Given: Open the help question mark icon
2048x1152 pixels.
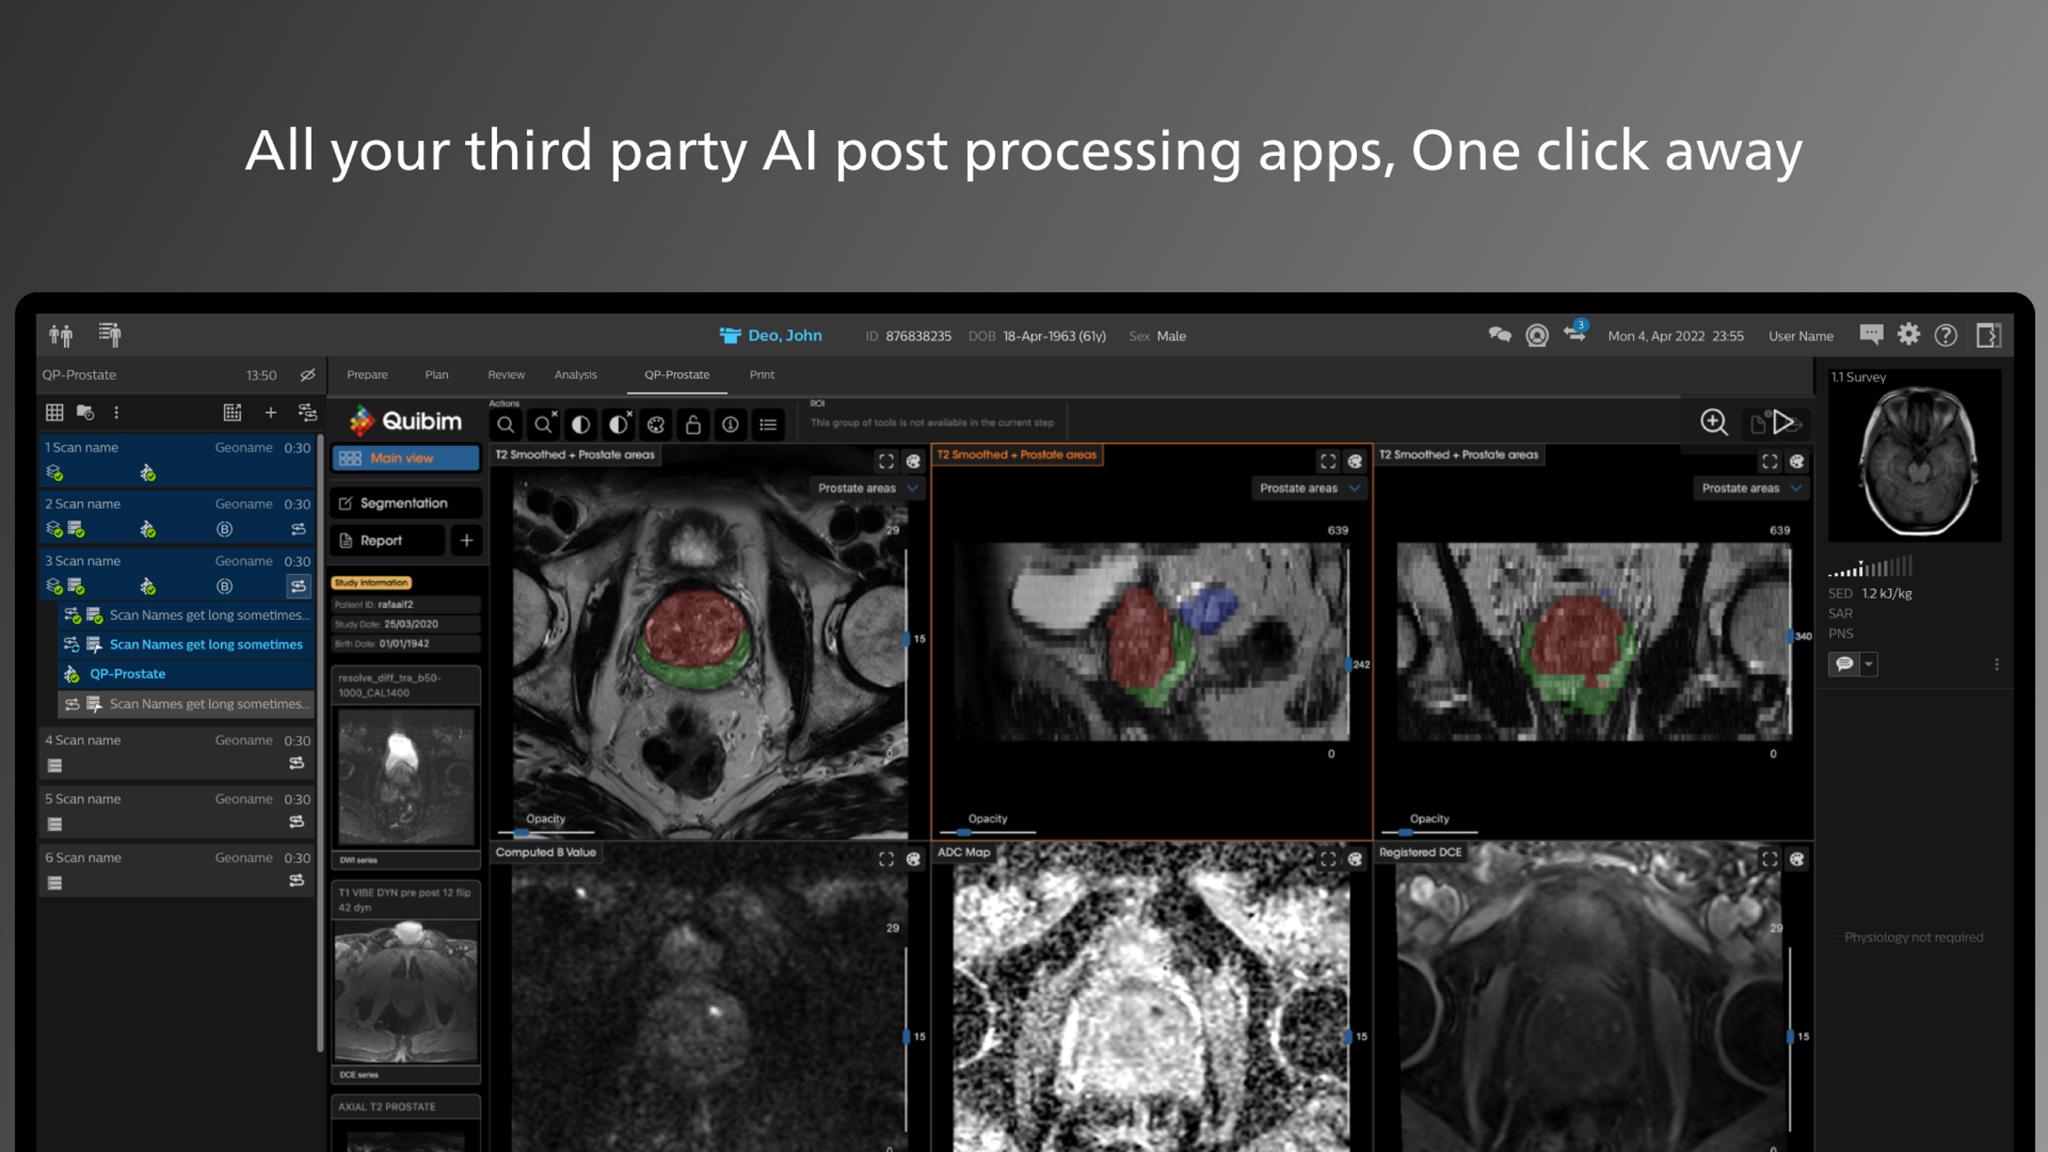Looking at the screenshot, I should click(x=1946, y=335).
